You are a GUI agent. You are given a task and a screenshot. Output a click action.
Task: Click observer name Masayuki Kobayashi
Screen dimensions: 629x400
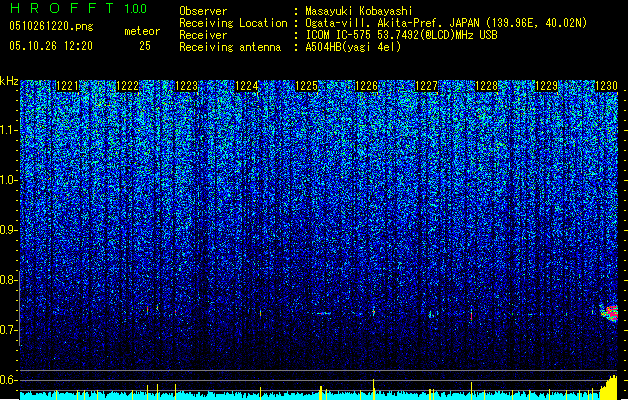(x=359, y=11)
